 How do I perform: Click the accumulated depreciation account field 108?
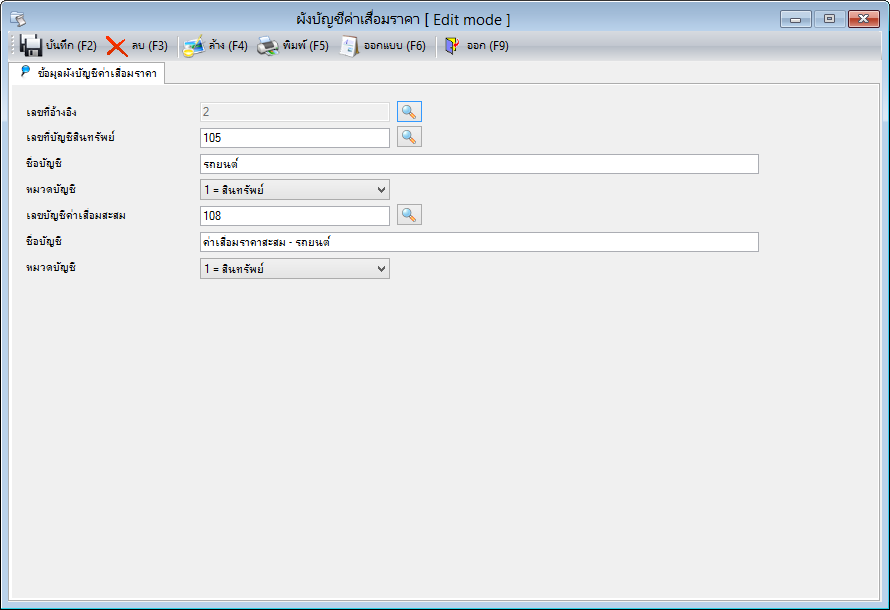coord(295,216)
